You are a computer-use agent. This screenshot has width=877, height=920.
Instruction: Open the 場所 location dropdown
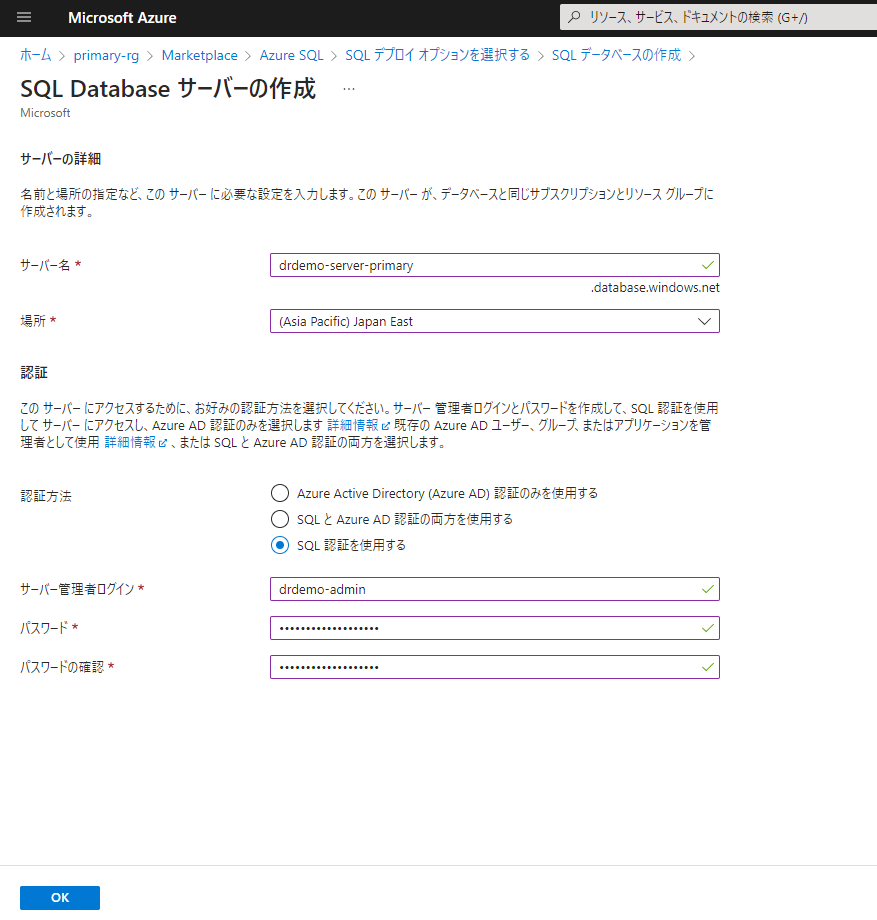(x=495, y=322)
